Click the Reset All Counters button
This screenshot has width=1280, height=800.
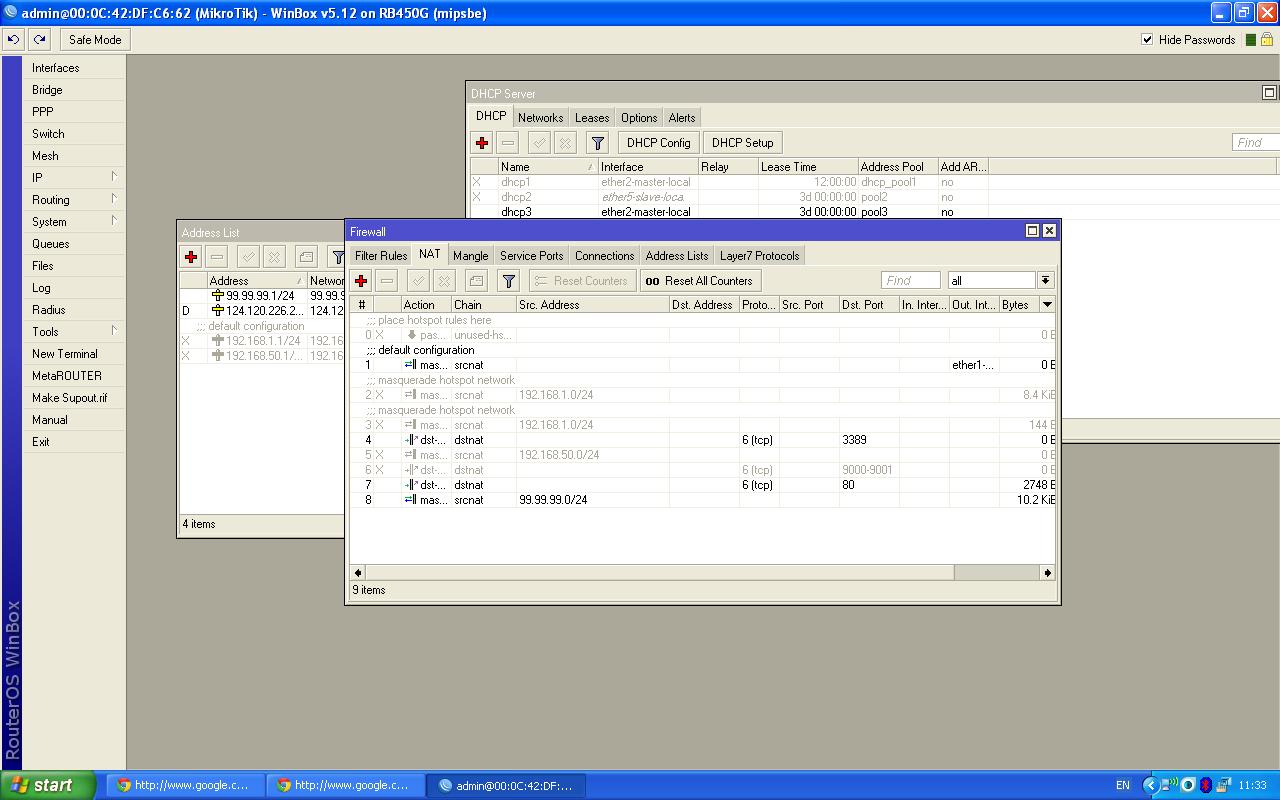[700, 281]
